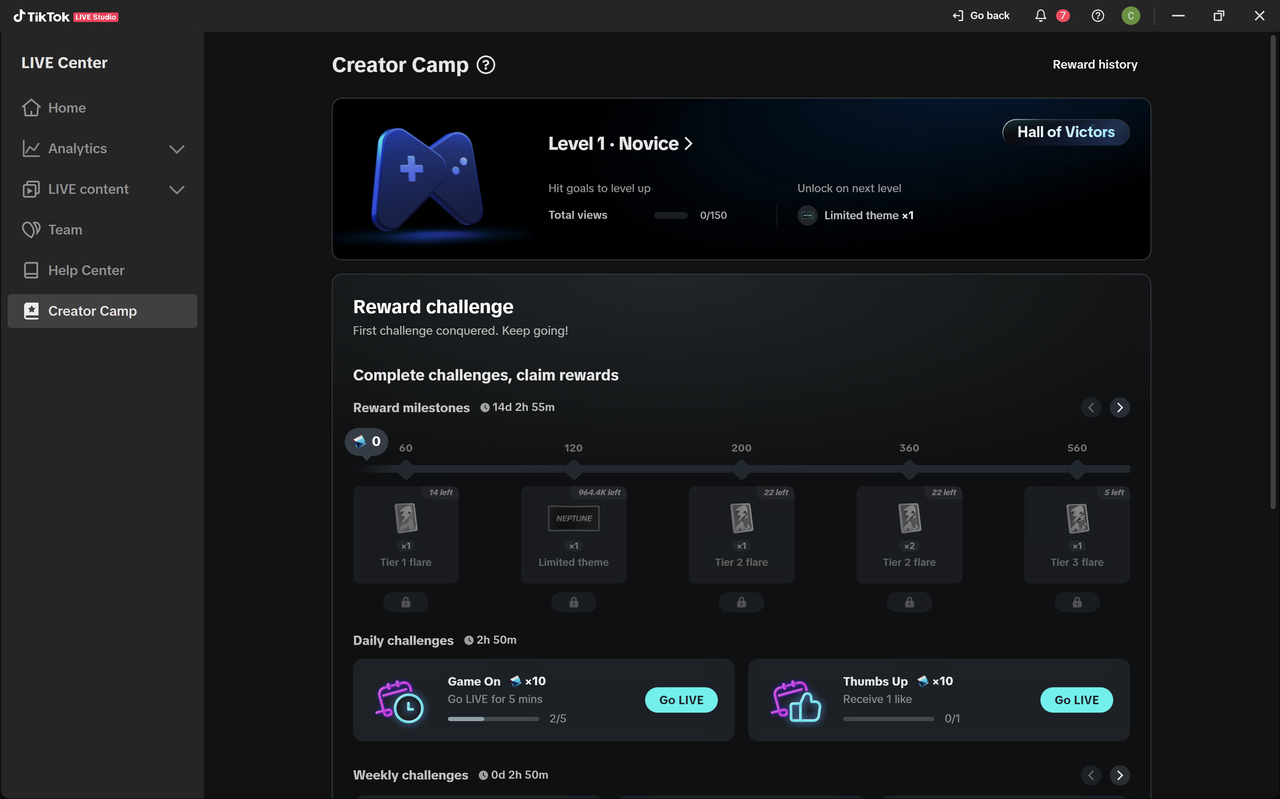The image size is (1280, 799).
Task: Open Level 1 Novice details chevron
Action: point(688,144)
